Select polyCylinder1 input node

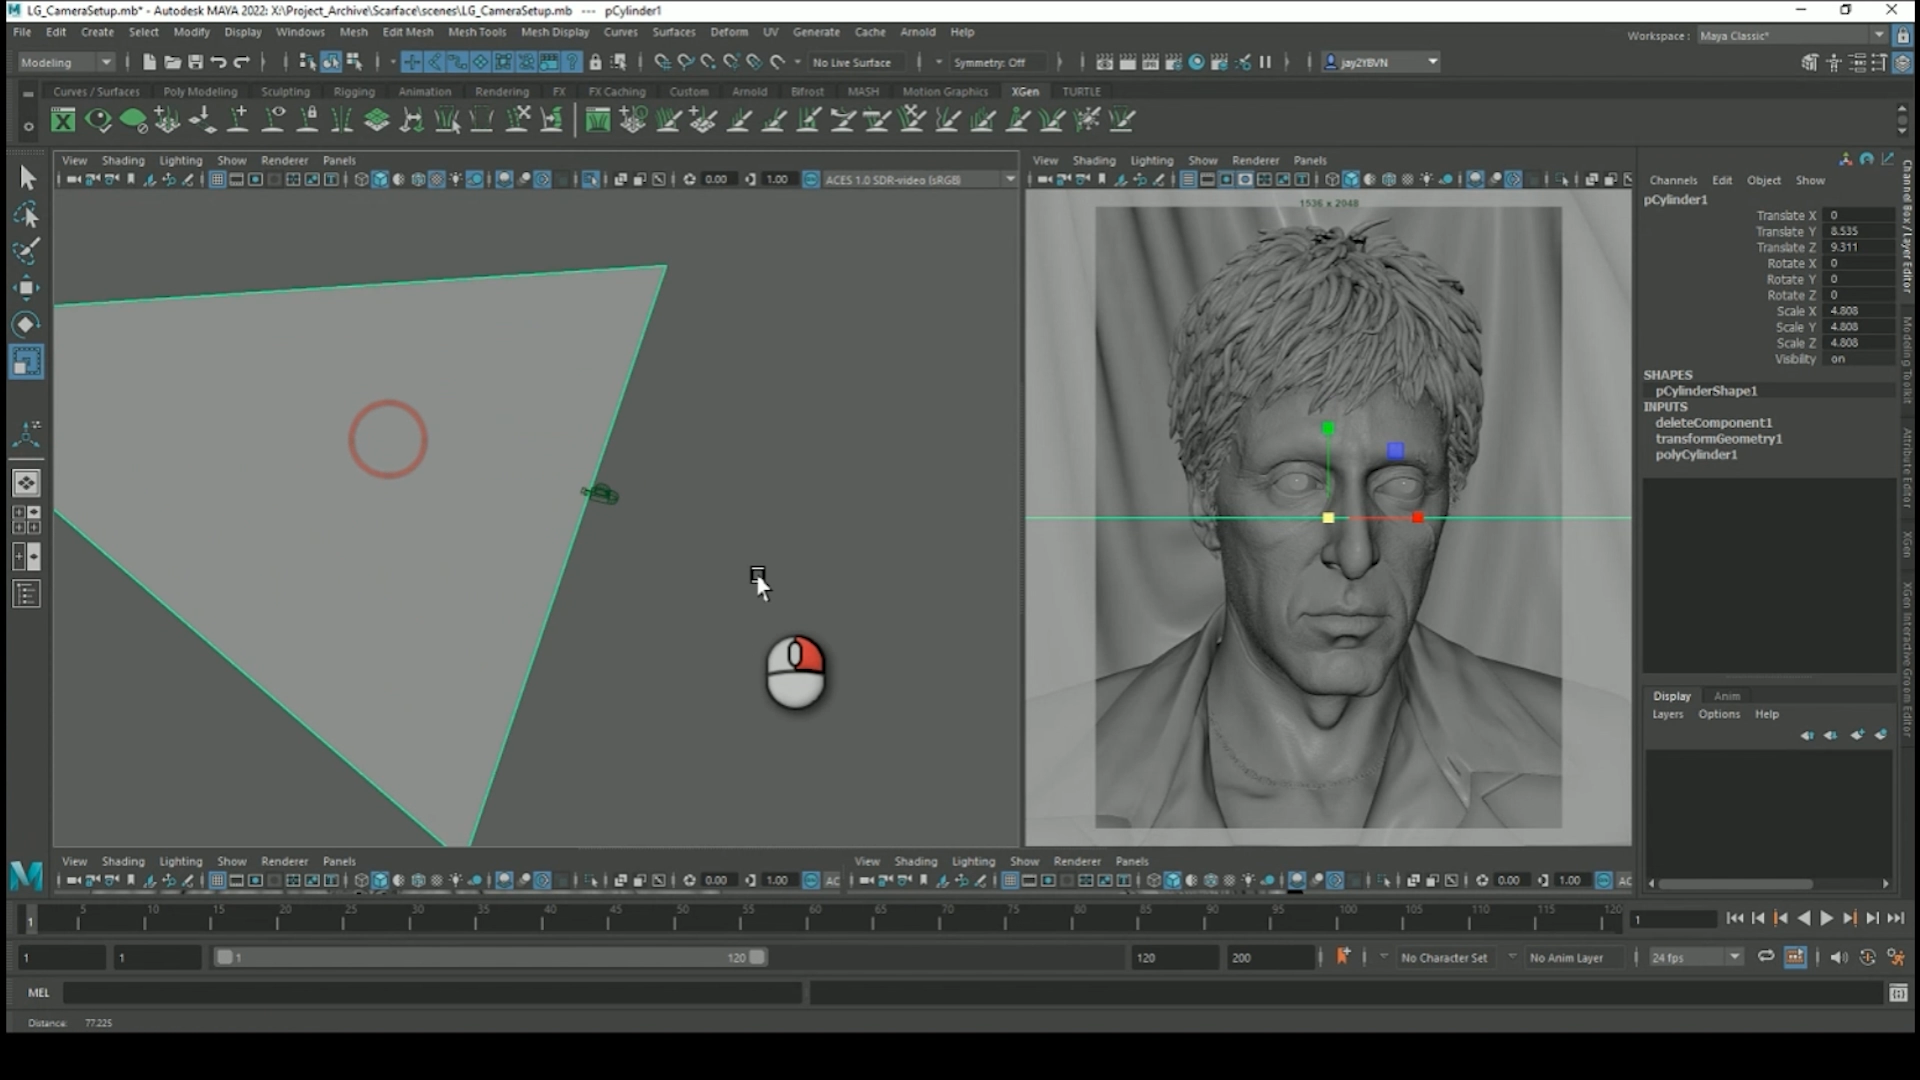tap(1696, 454)
